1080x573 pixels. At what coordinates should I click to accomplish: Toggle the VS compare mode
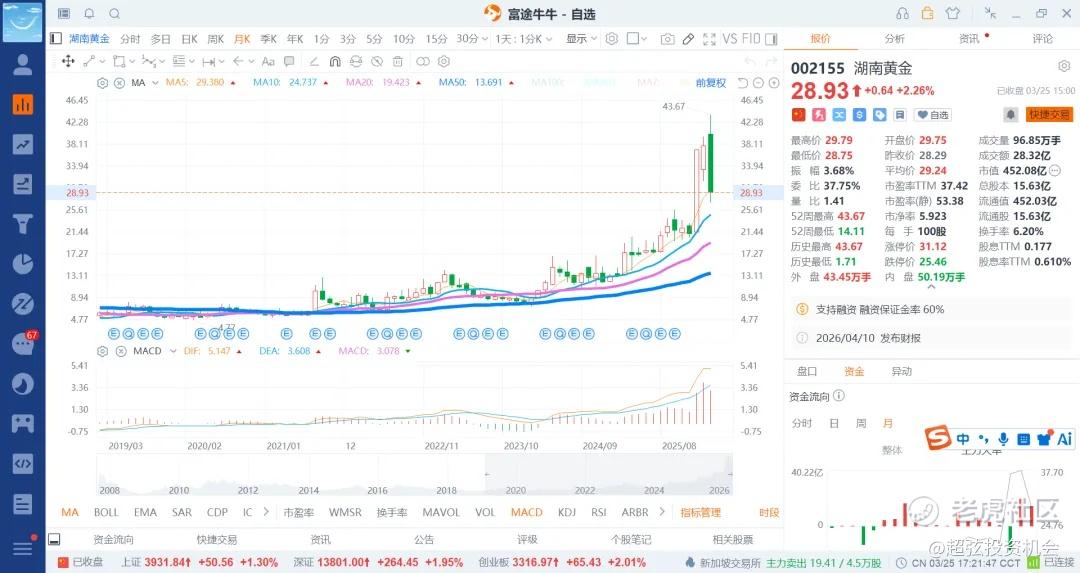729,39
